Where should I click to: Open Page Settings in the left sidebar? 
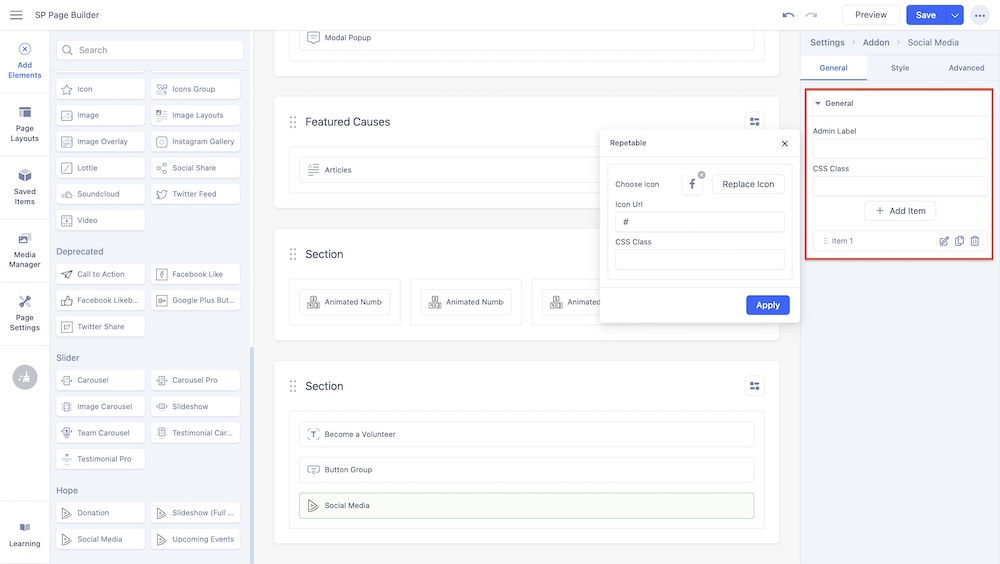pyautogui.click(x=25, y=313)
